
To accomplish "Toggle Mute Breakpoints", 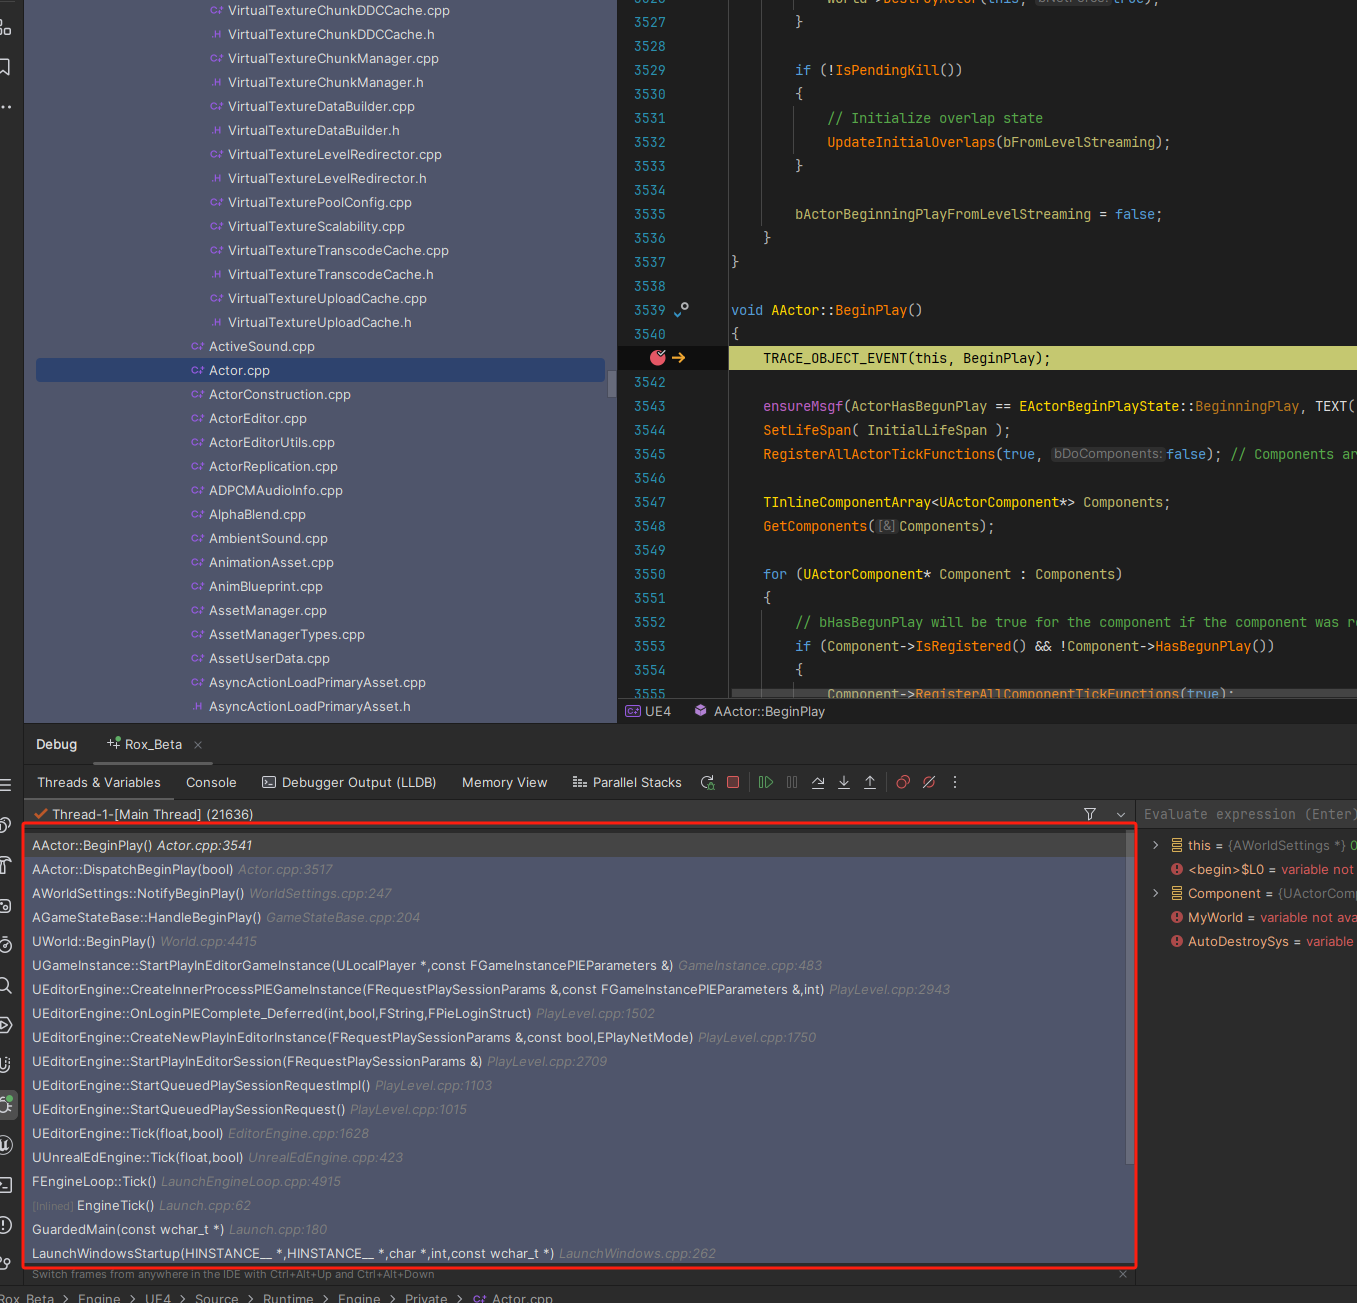I will click(929, 782).
